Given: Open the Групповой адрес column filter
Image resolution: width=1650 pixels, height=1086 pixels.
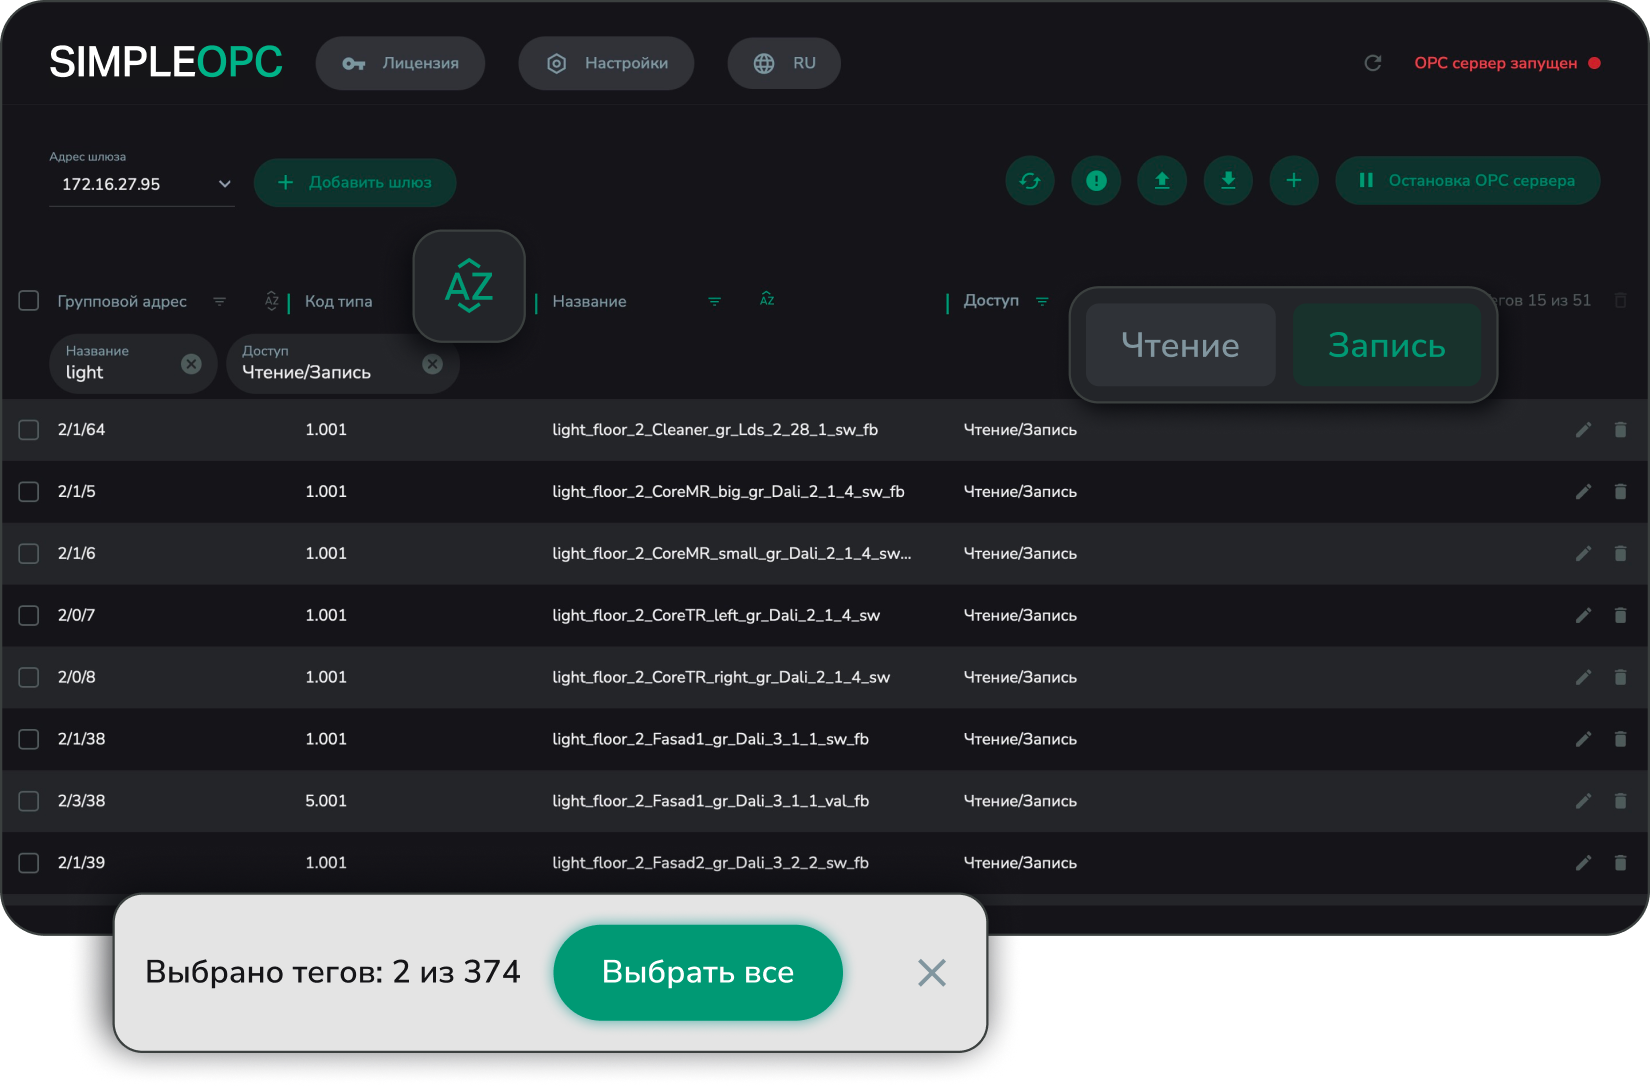Looking at the screenshot, I should 220,301.
